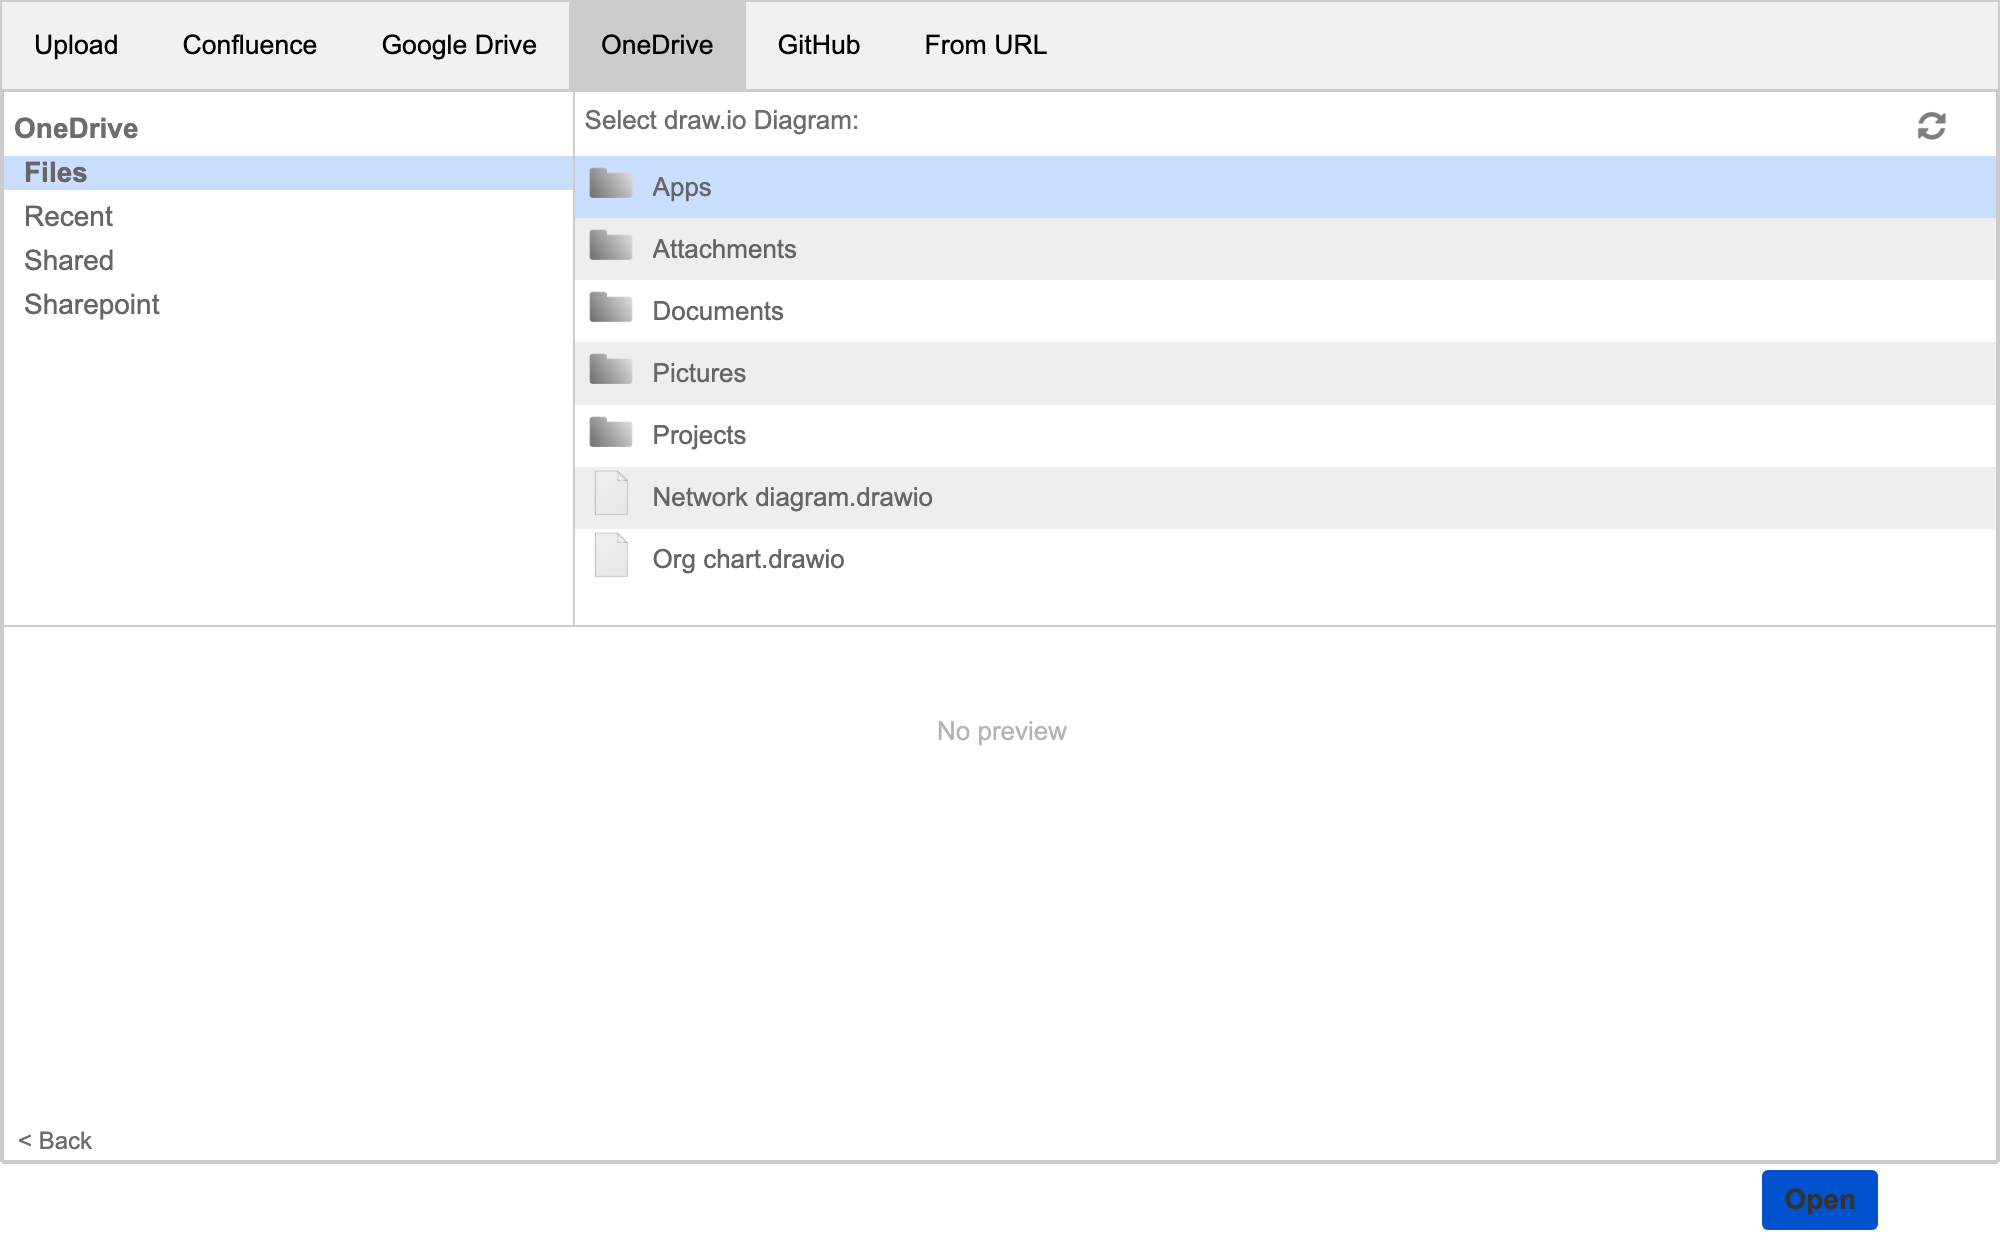The height and width of the screenshot is (1240, 2000).
Task: Go back using the Back link
Action: click(55, 1141)
